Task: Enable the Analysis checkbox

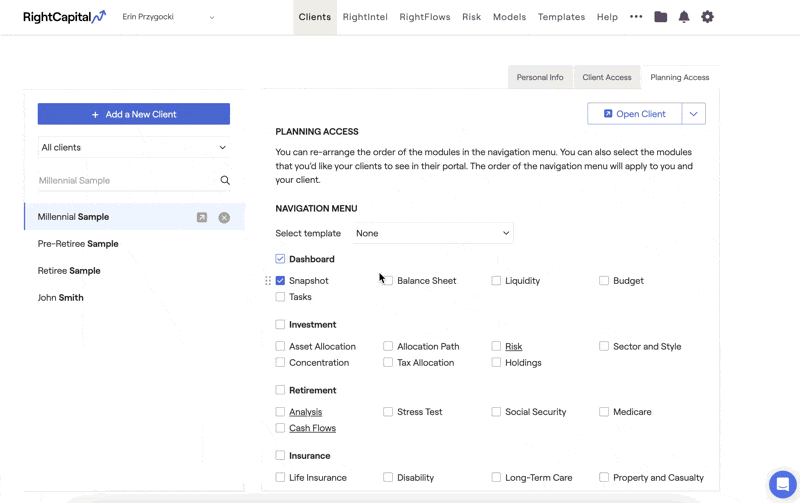Action: pos(280,412)
